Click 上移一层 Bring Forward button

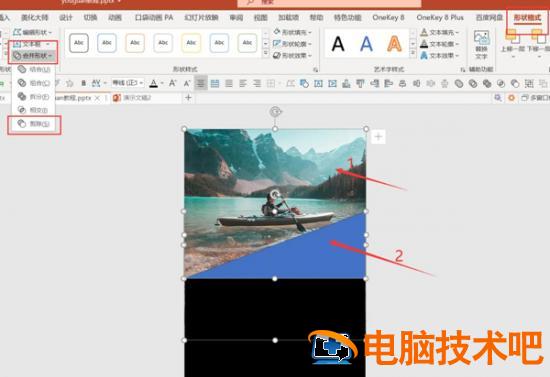point(512,44)
